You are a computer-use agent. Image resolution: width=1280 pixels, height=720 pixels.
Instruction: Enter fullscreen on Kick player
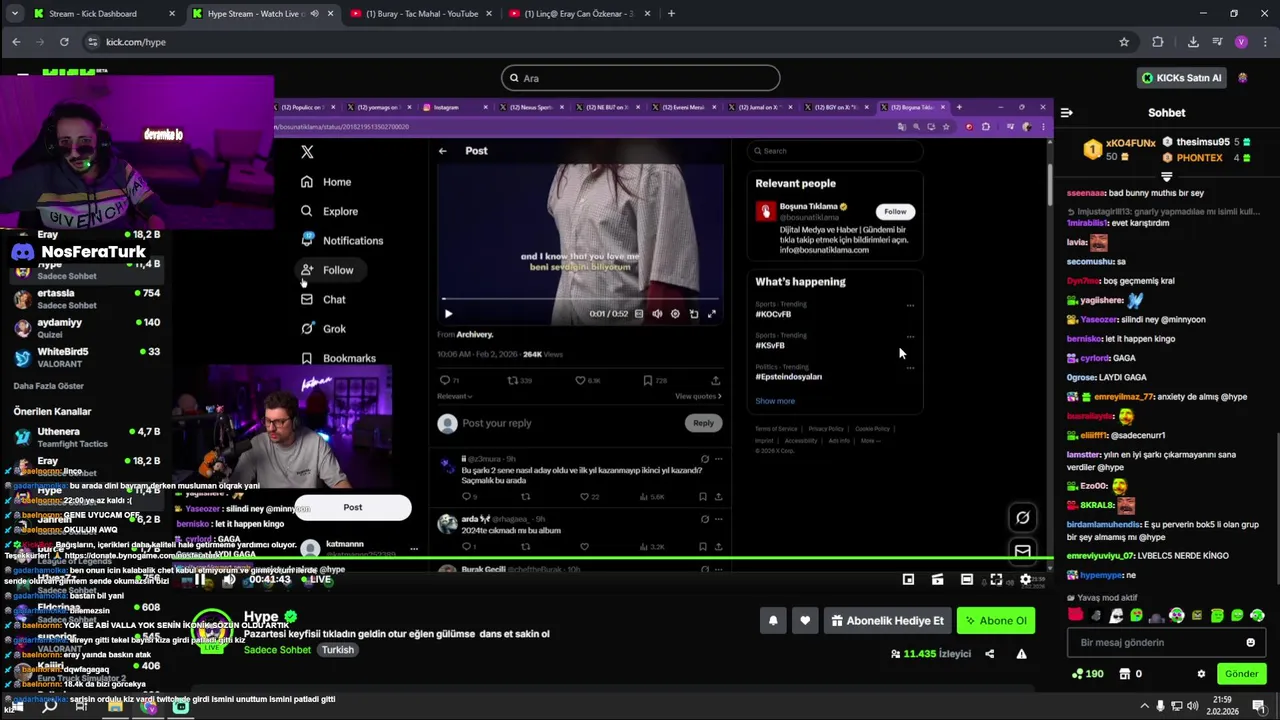tap(996, 579)
